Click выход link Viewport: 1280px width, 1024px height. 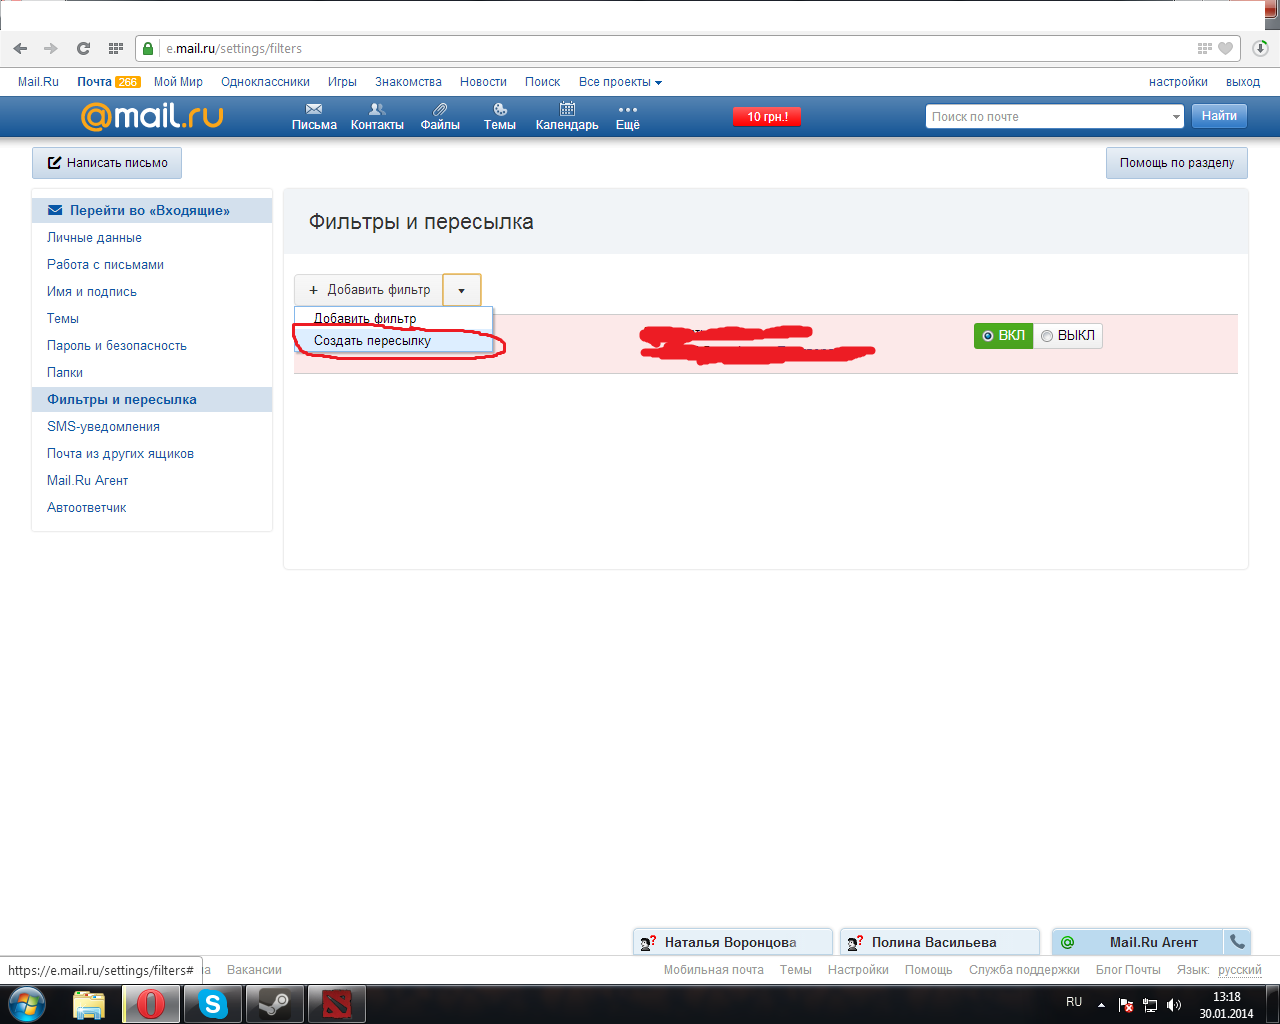[1243, 82]
